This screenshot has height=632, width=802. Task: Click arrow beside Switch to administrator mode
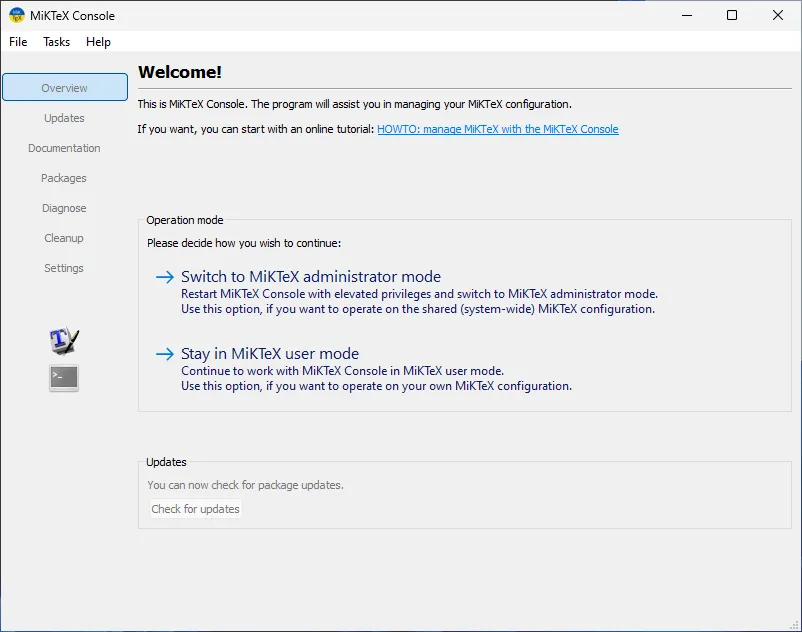point(165,277)
